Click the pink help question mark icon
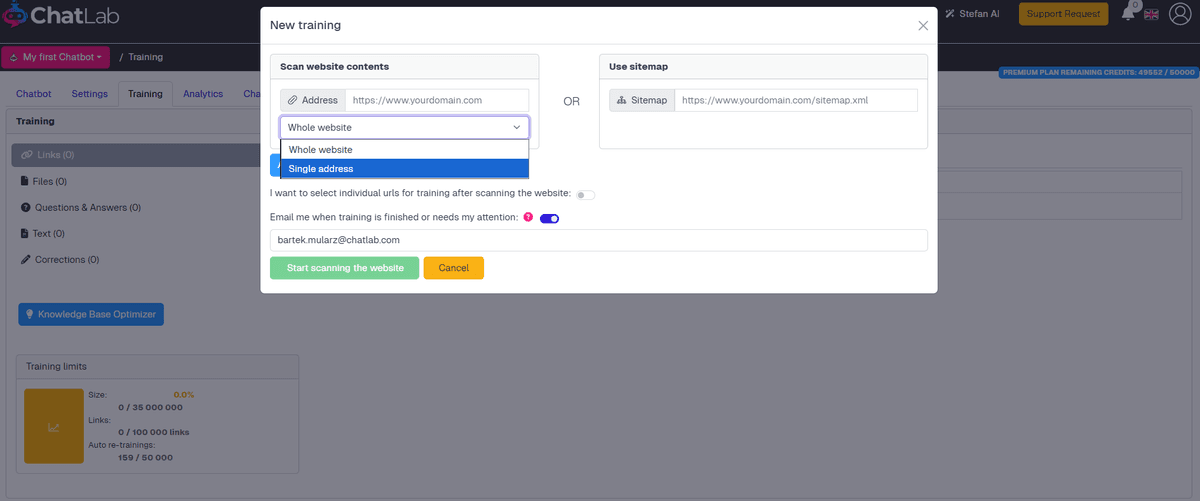Image resolution: width=1200 pixels, height=501 pixels. pos(528,217)
